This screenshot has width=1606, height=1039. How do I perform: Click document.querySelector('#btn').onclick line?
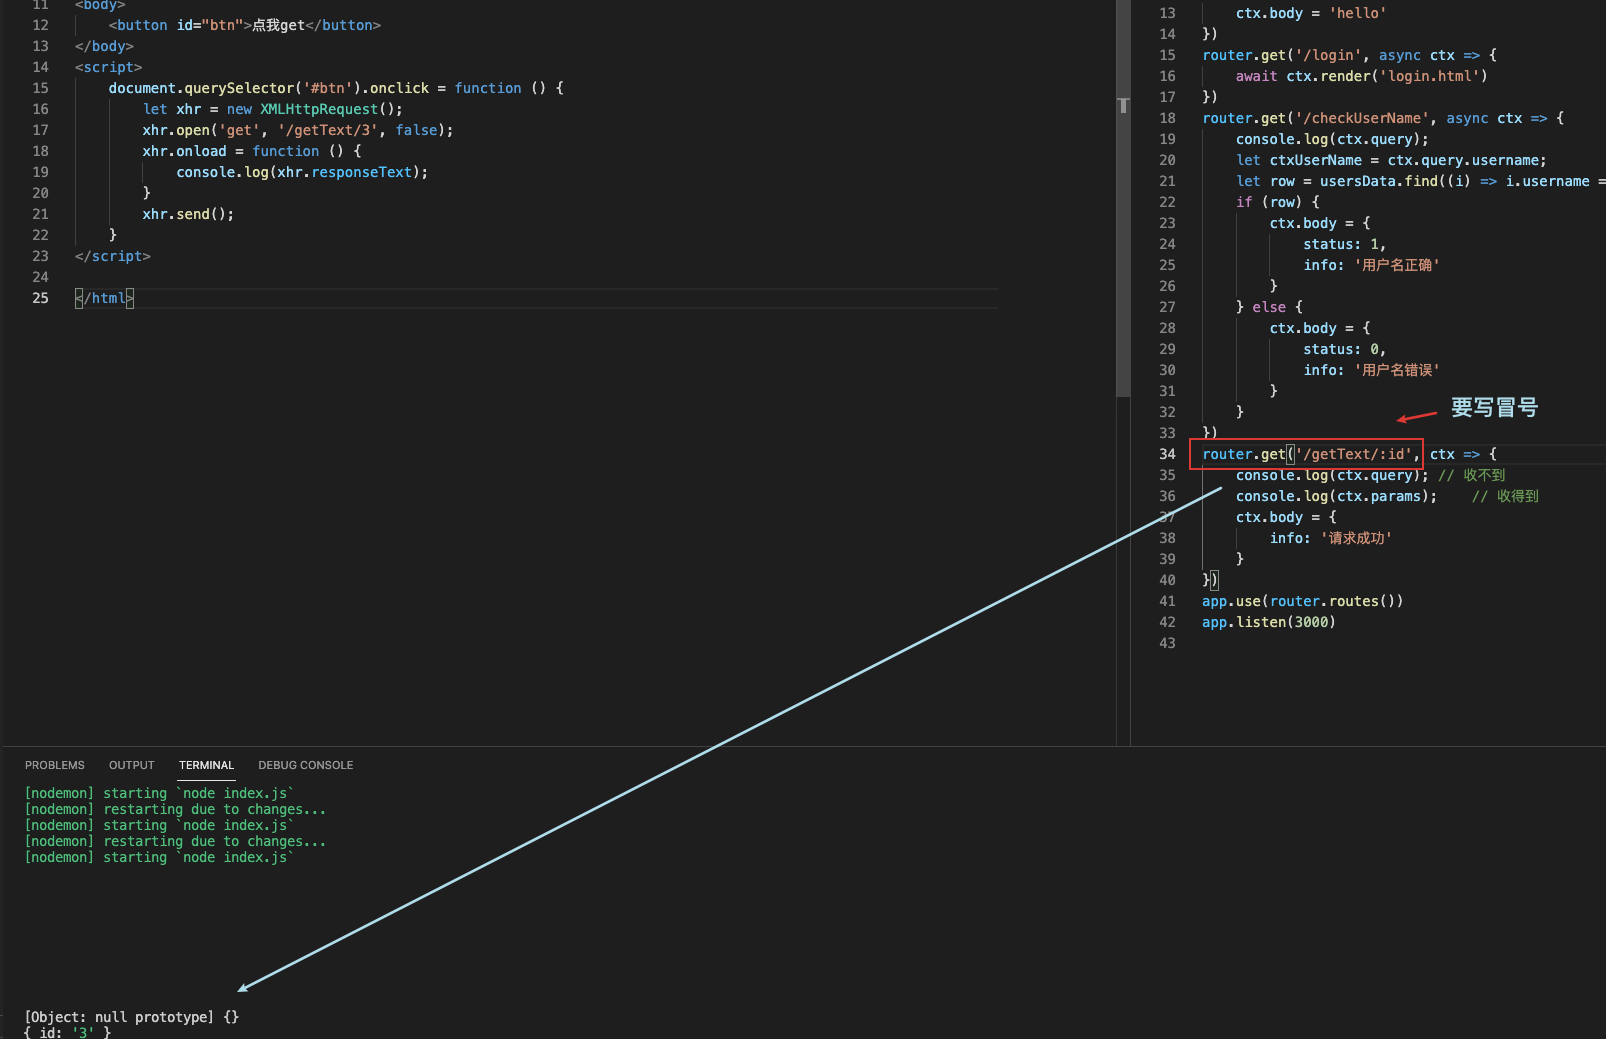[x=336, y=88]
